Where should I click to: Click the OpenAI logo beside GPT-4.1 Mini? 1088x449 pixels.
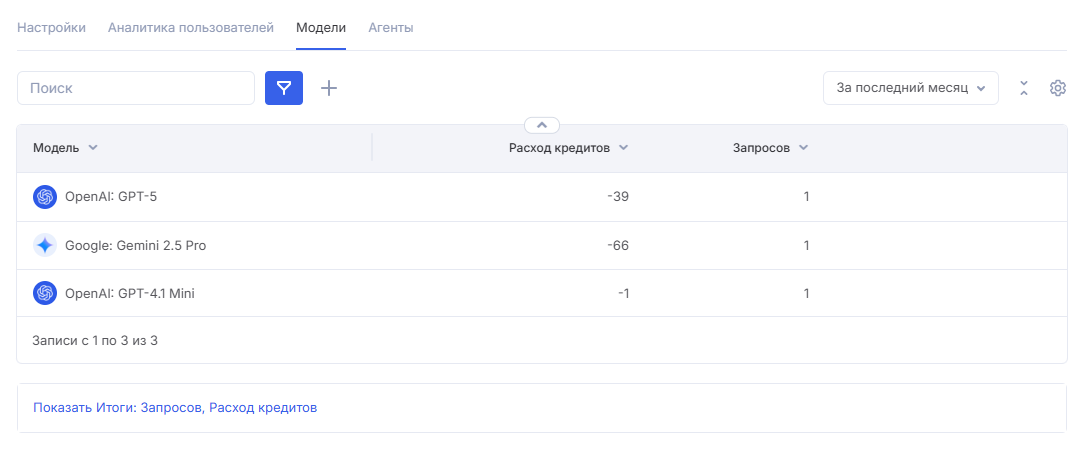pos(44,294)
